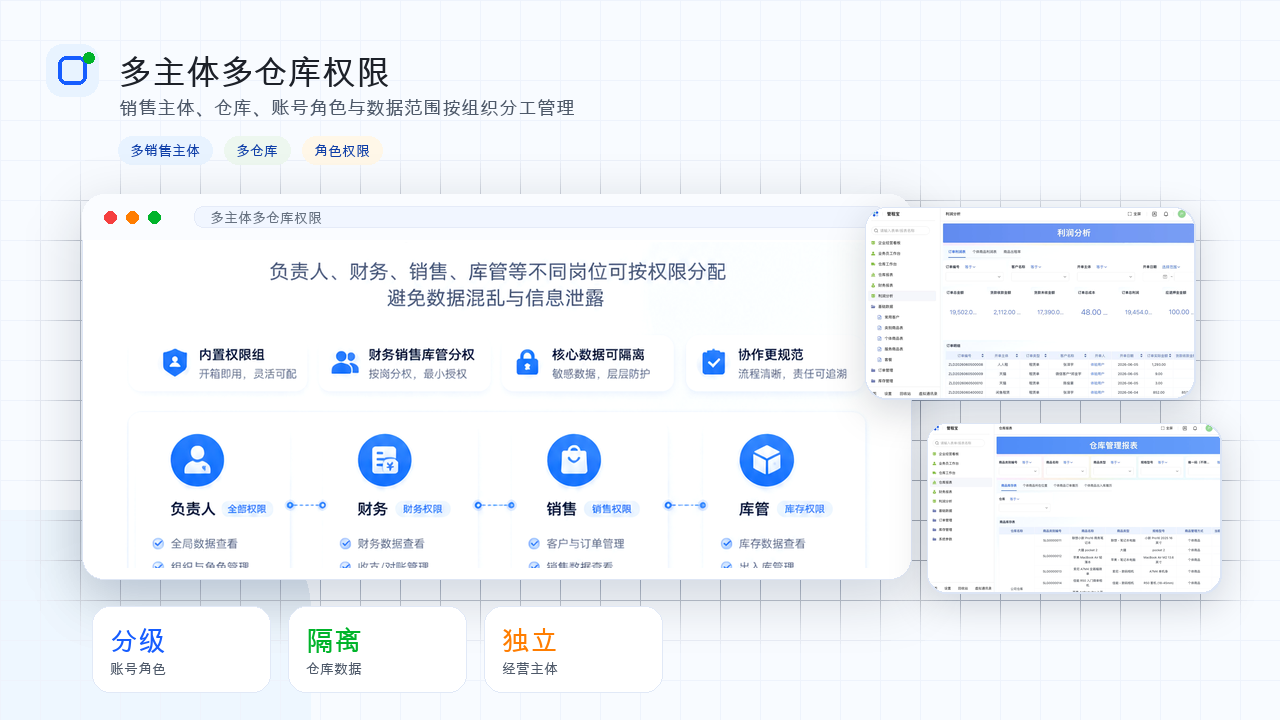
Task: Click the bell icon in the 利润分析 window
Action: coord(1166,214)
